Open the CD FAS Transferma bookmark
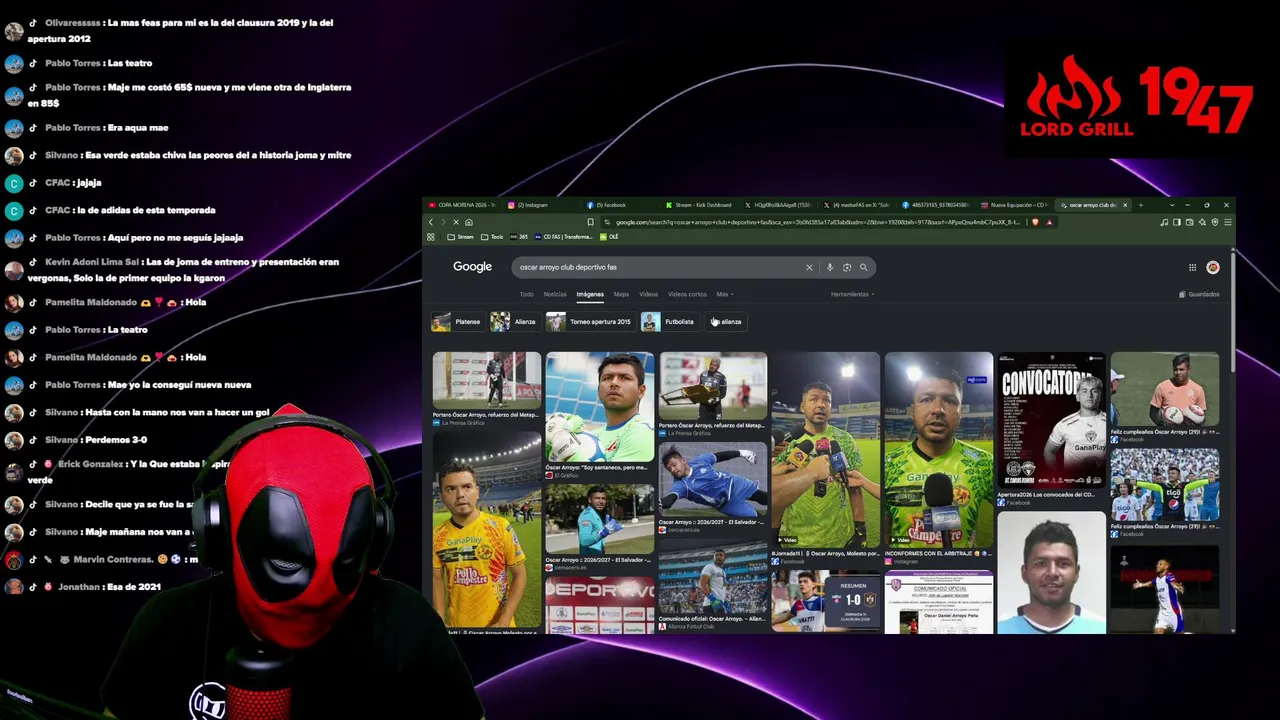 [564, 237]
